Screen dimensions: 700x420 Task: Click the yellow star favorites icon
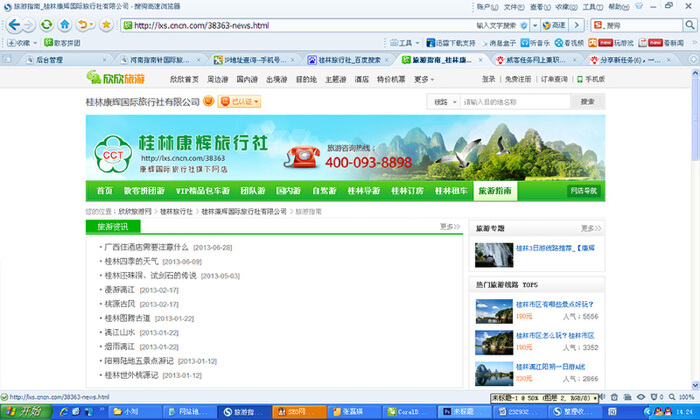106,25
